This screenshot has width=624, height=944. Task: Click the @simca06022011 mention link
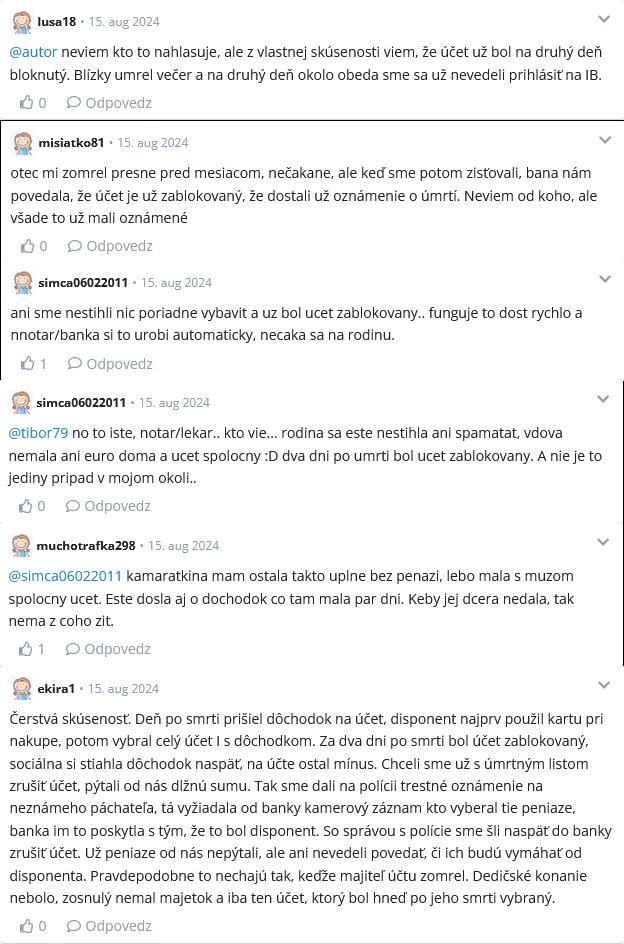[65, 576]
